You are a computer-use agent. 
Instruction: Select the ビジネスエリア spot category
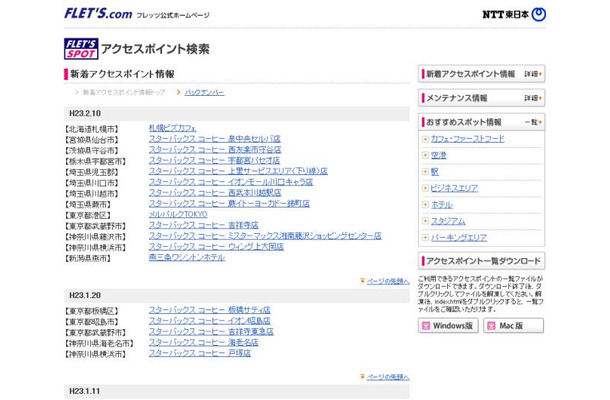pos(453,188)
